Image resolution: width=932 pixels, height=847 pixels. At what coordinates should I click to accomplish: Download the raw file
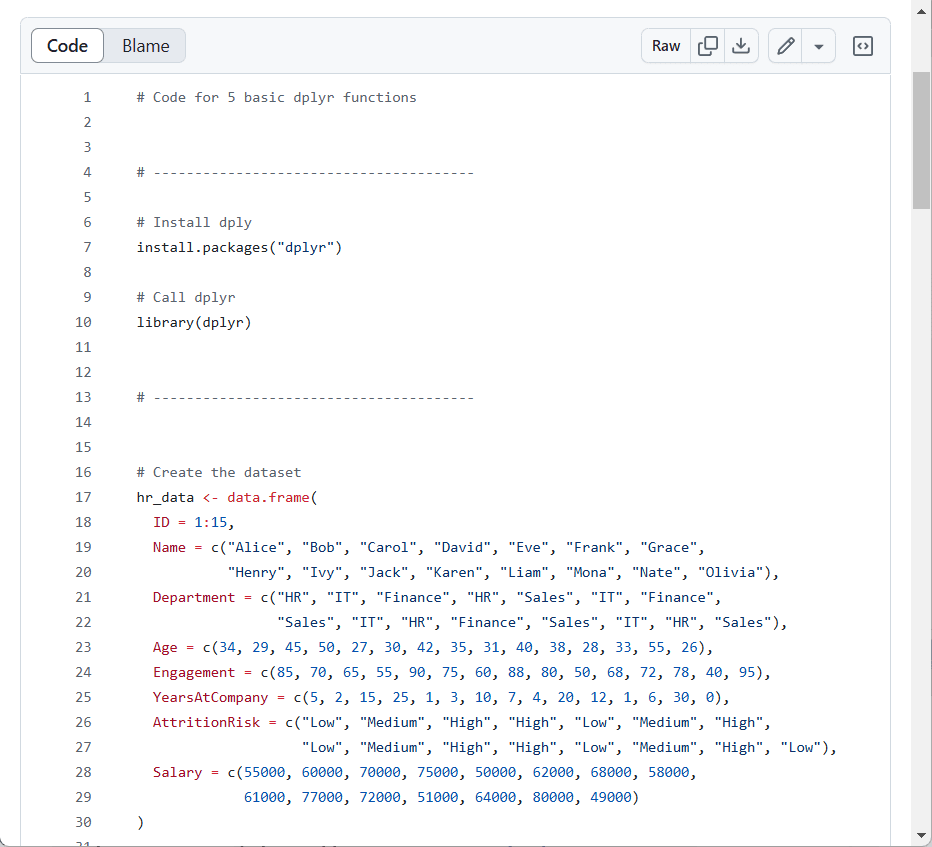[740, 46]
